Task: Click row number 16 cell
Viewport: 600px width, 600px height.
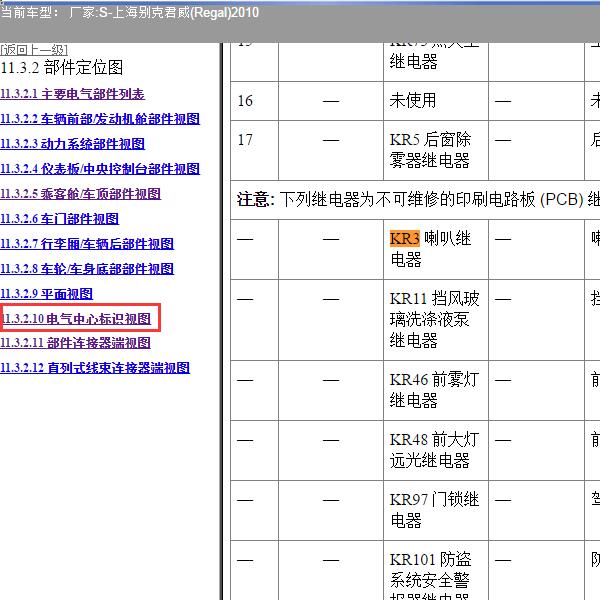Action: point(254,101)
